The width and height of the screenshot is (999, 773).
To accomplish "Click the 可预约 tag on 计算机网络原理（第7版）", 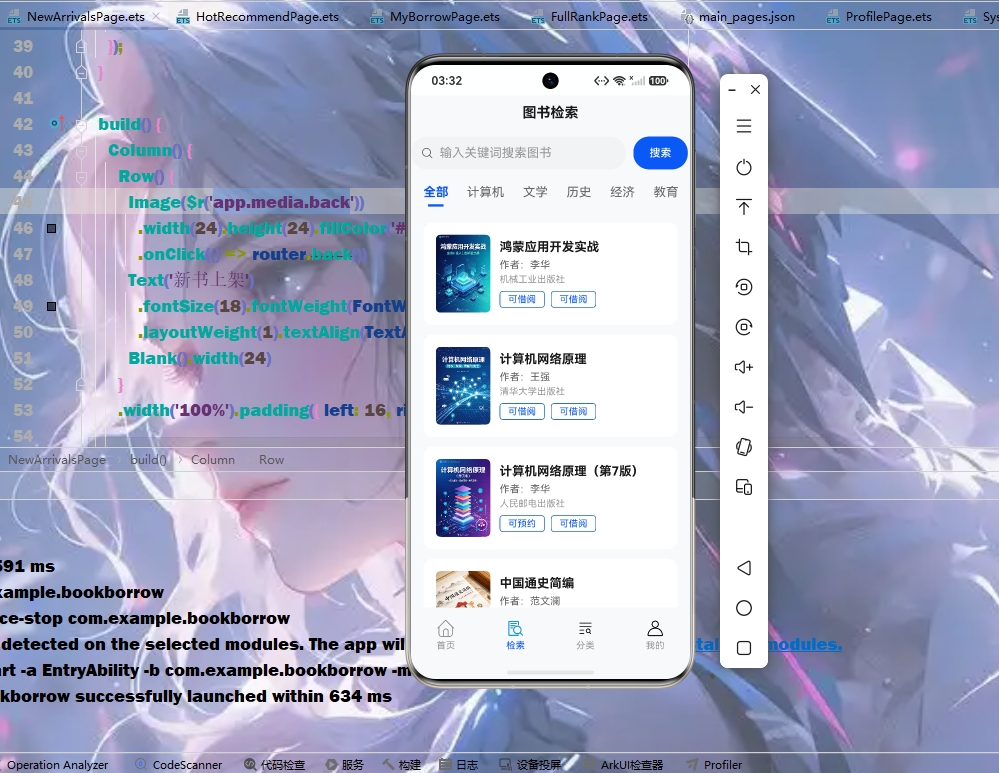I will (x=522, y=523).
